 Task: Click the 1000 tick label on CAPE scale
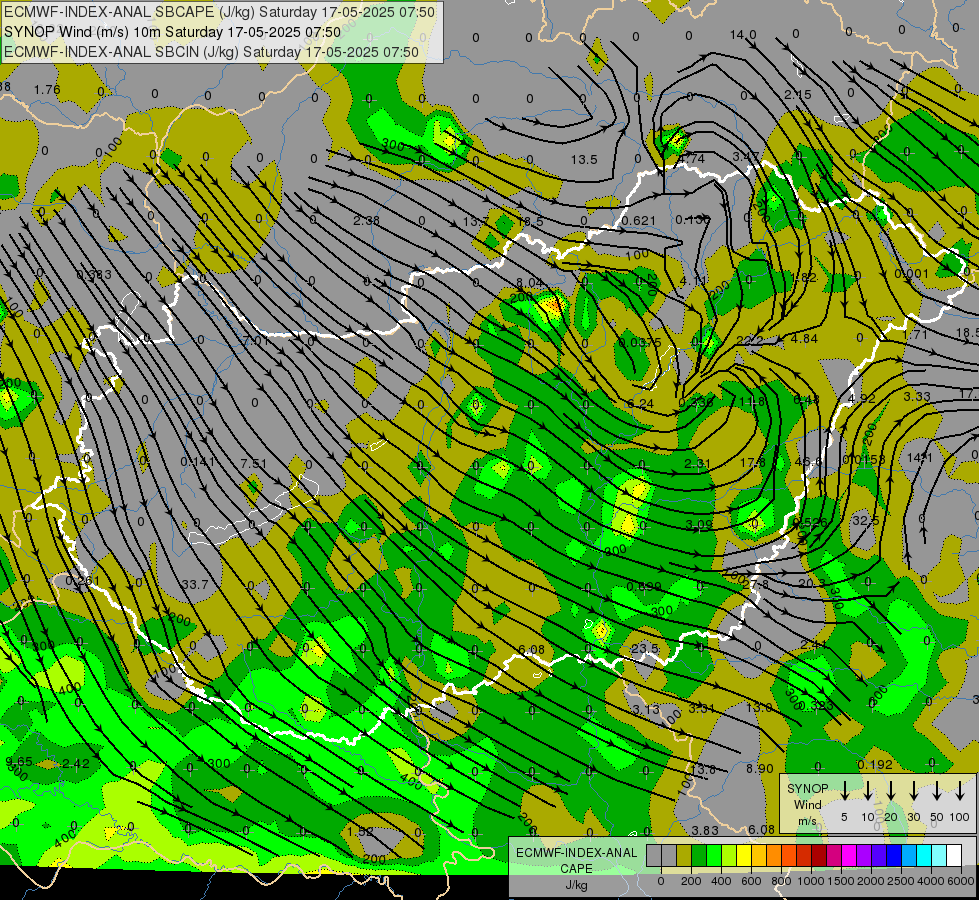click(810, 881)
